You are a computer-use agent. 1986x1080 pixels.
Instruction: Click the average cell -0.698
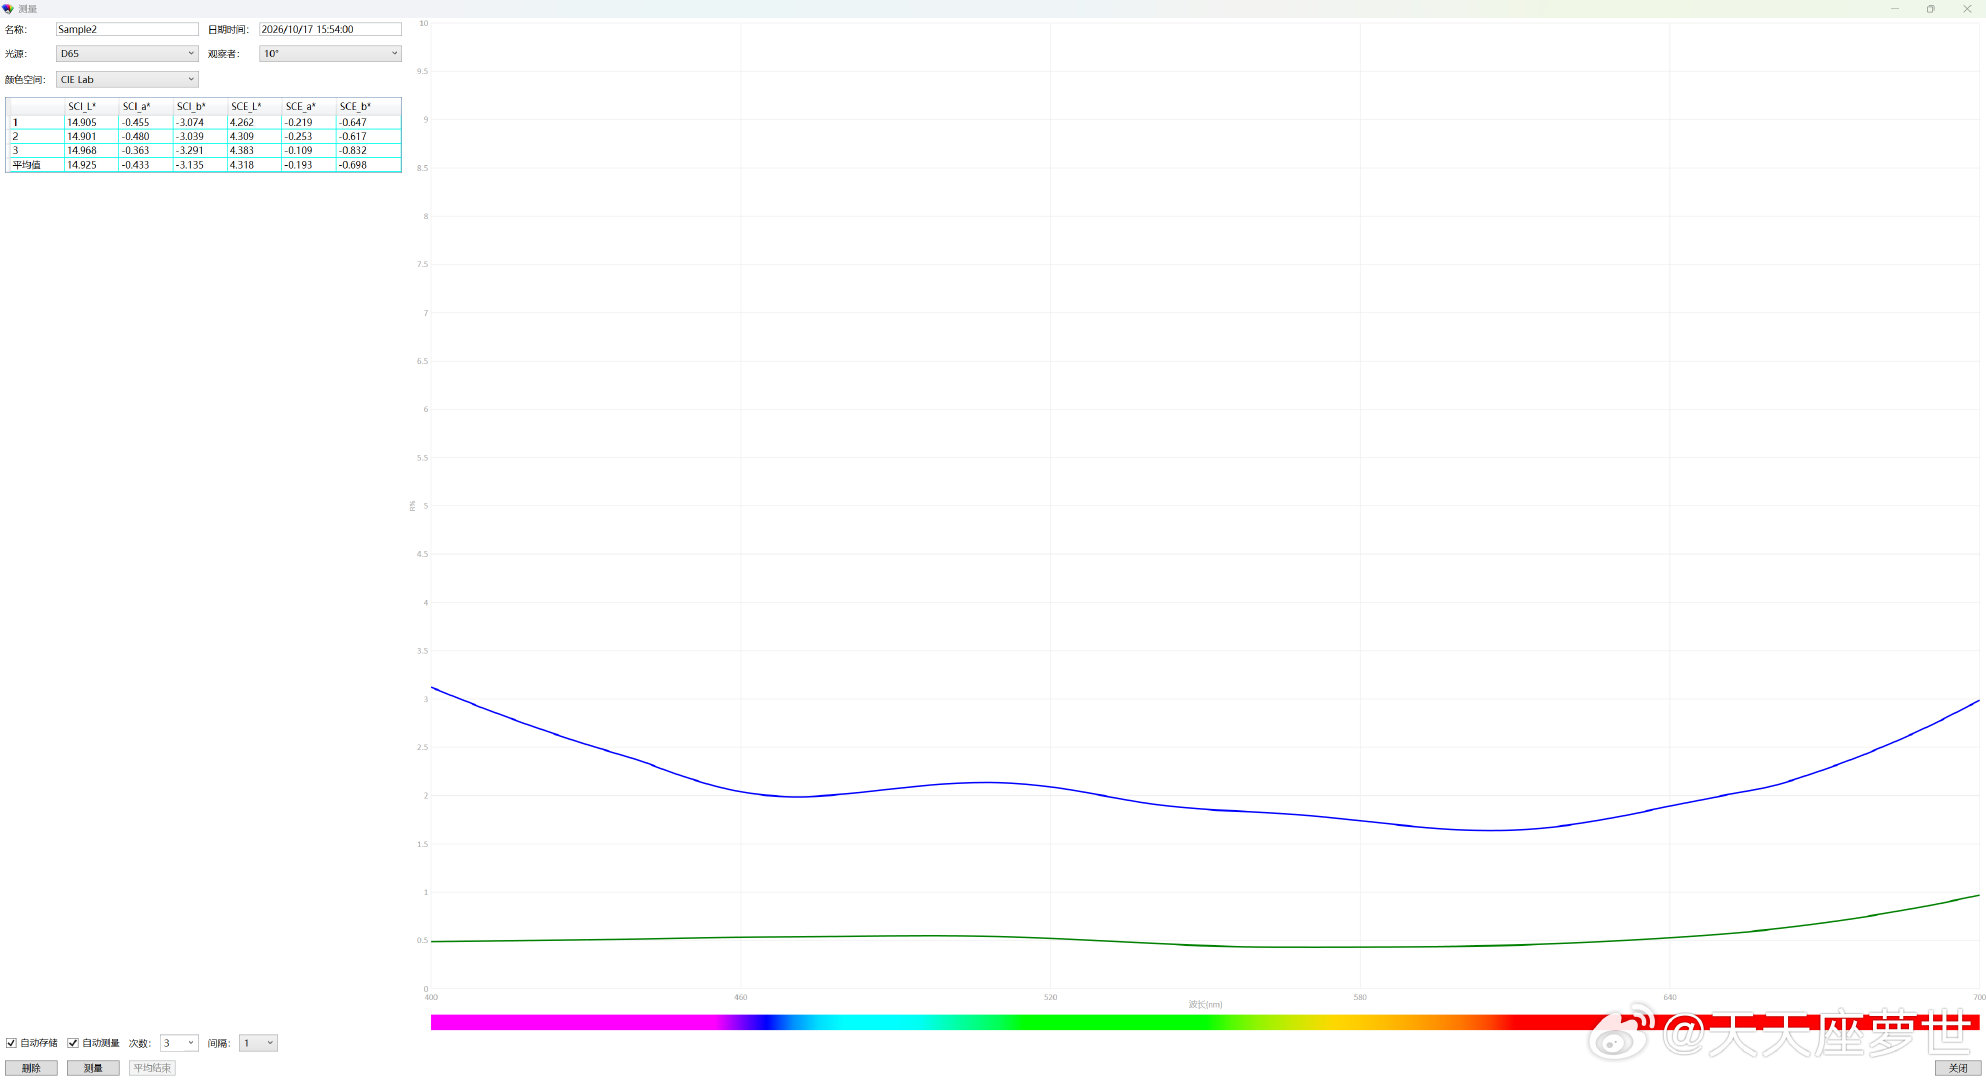[368, 165]
